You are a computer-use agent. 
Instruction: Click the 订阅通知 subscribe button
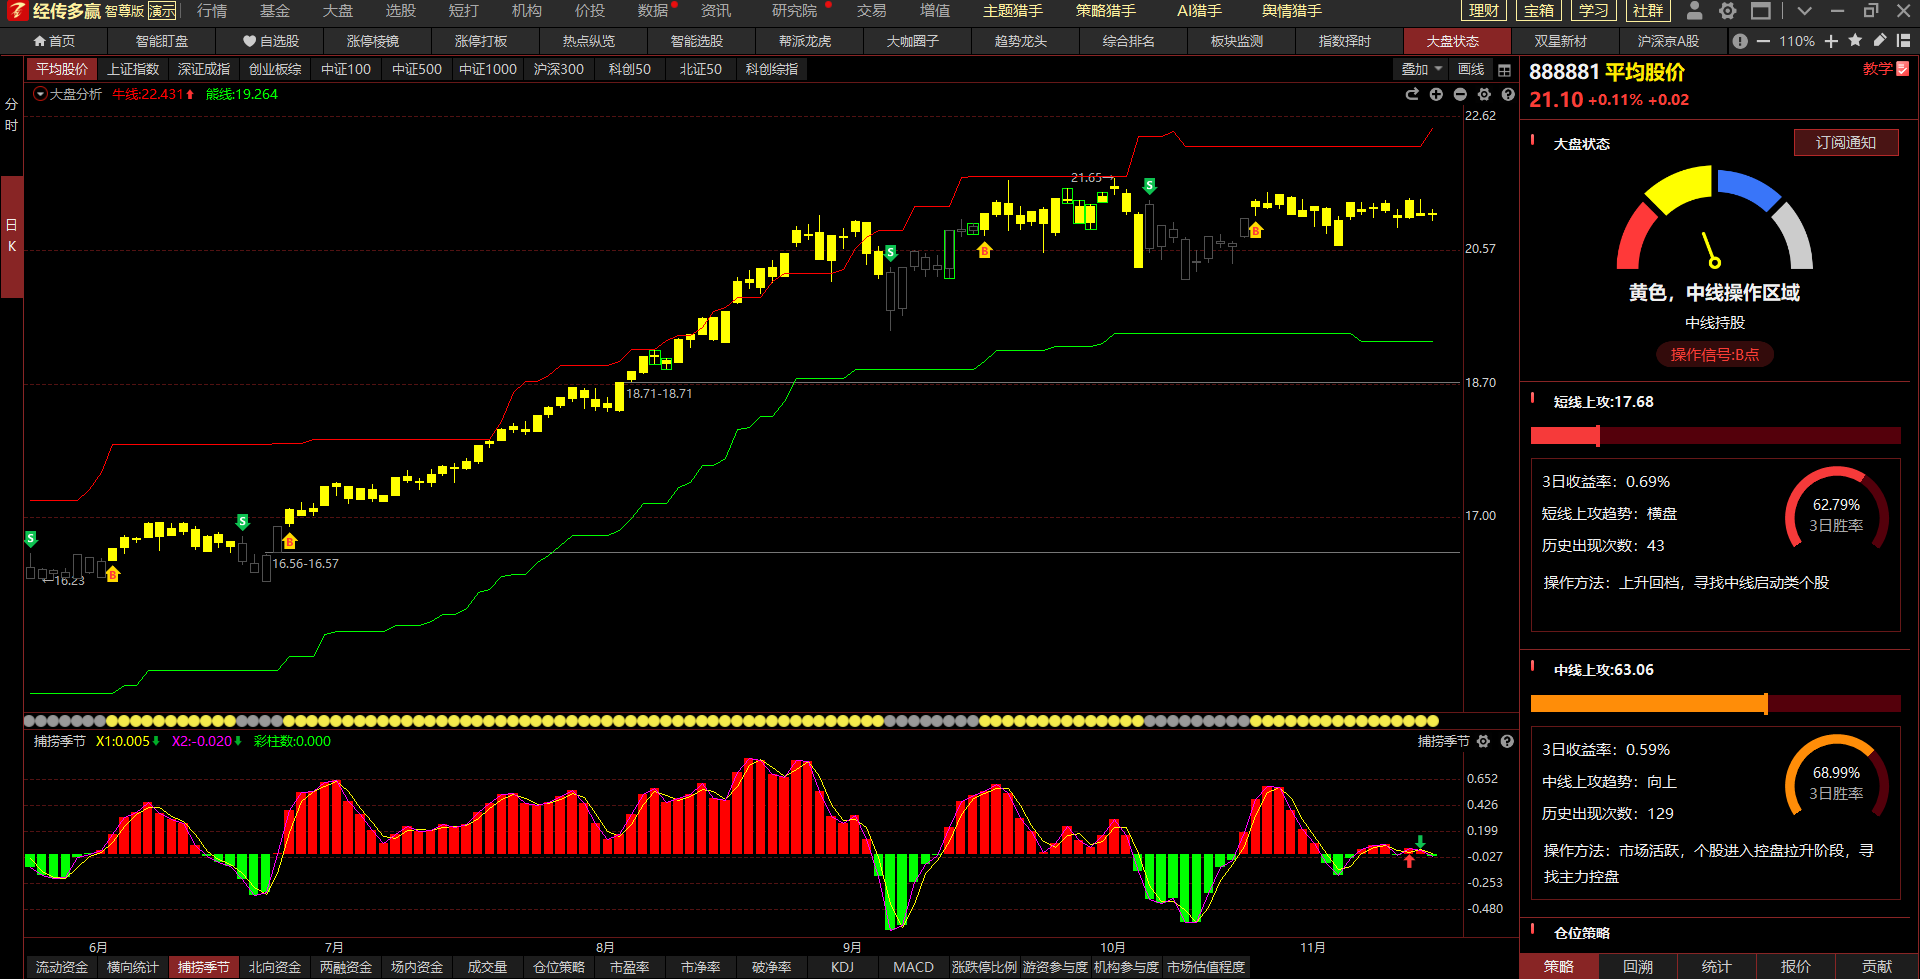[x=1845, y=143]
